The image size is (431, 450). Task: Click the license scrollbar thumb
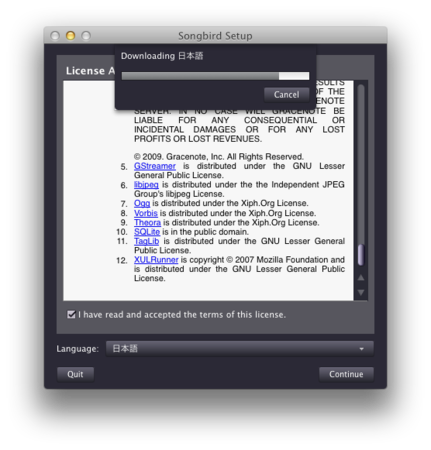click(x=361, y=255)
